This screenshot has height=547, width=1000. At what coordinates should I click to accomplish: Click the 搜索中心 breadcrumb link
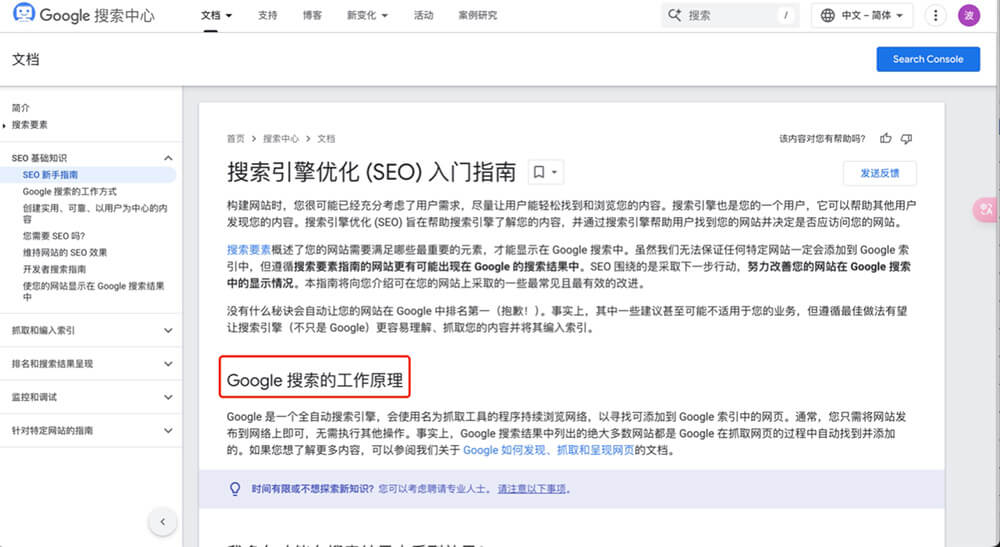tap(281, 138)
